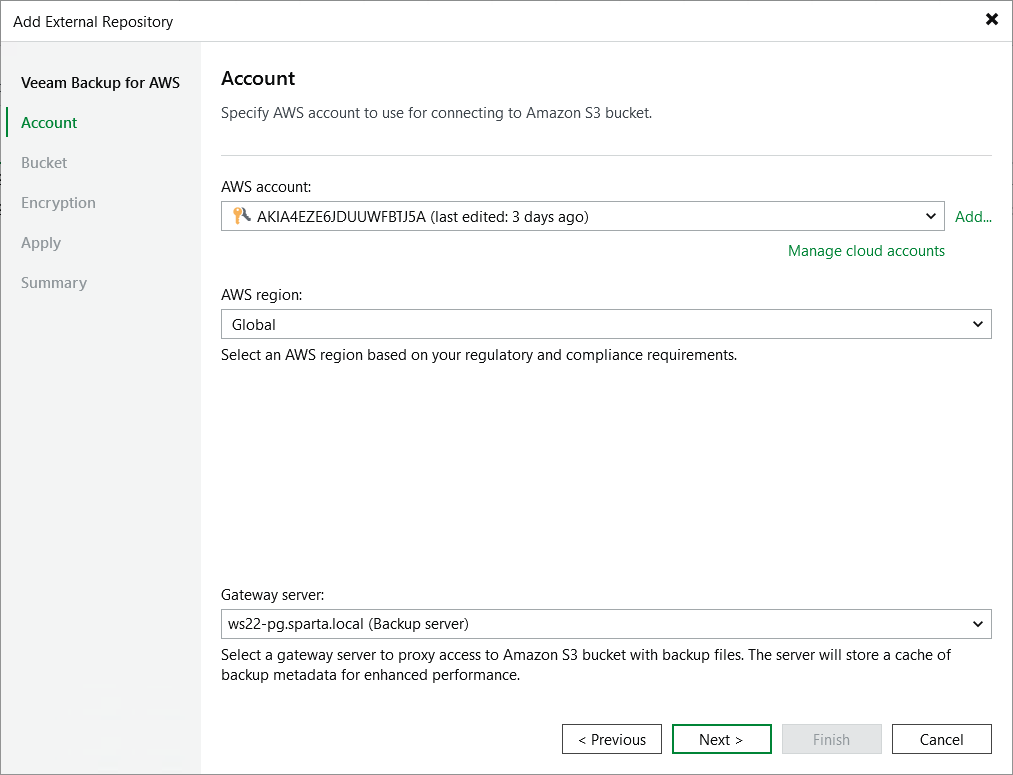This screenshot has width=1013, height=775.
Task: Click the Cancel button
Action: point(941,739)
